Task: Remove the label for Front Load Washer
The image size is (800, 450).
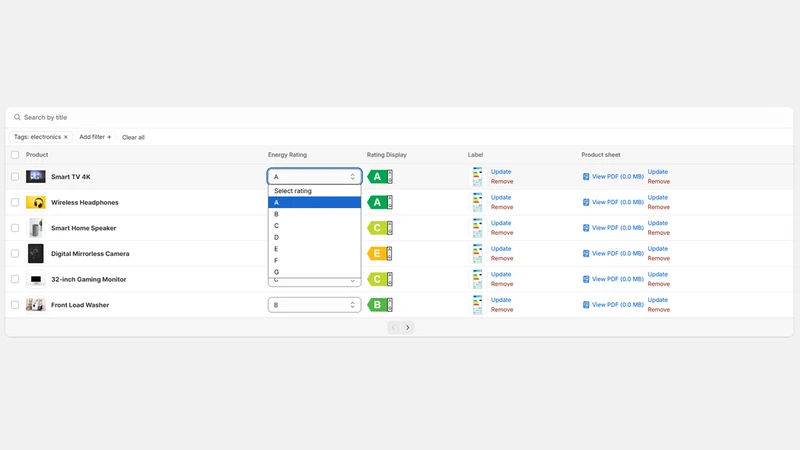Action: 502,310
